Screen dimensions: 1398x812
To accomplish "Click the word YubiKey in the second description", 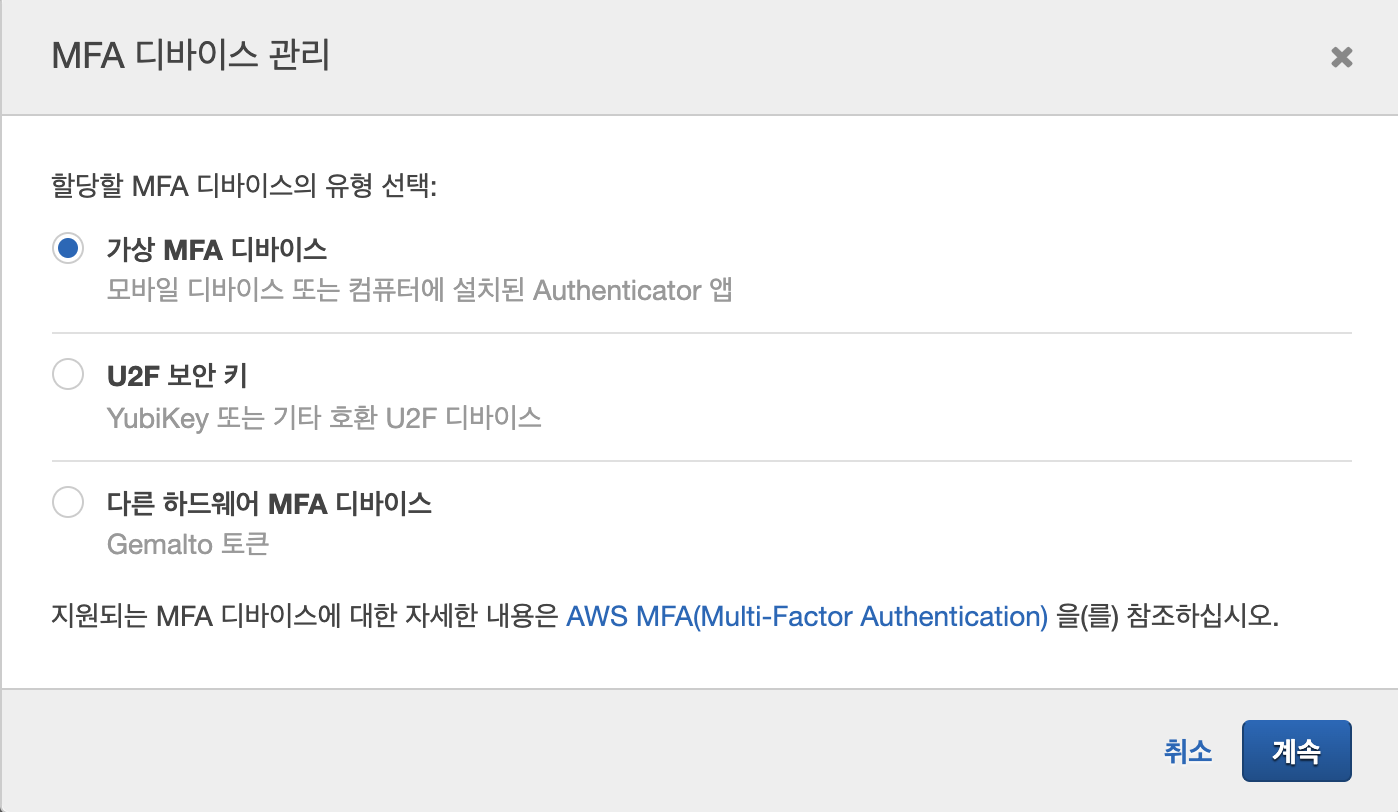I will pos(157,417).
